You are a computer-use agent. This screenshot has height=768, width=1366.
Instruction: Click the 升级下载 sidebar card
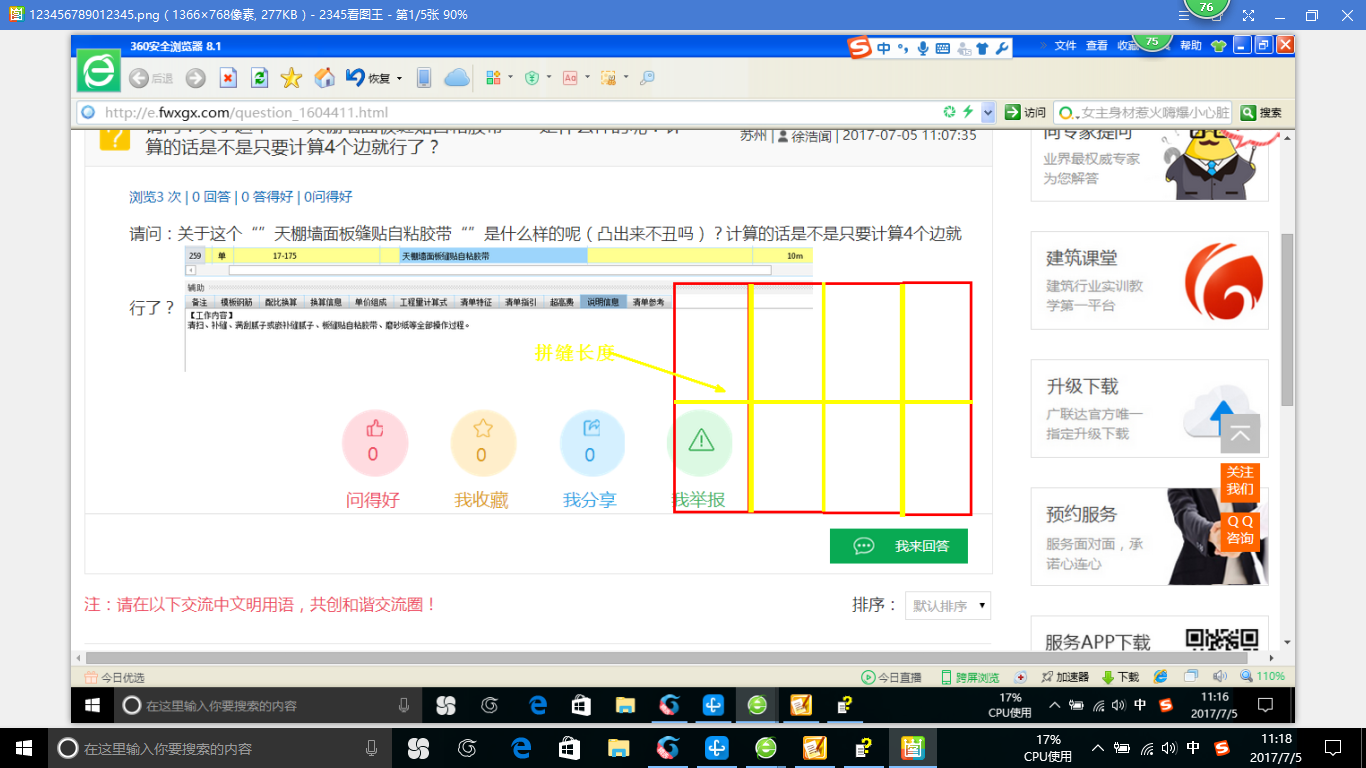coord(1149,408)
